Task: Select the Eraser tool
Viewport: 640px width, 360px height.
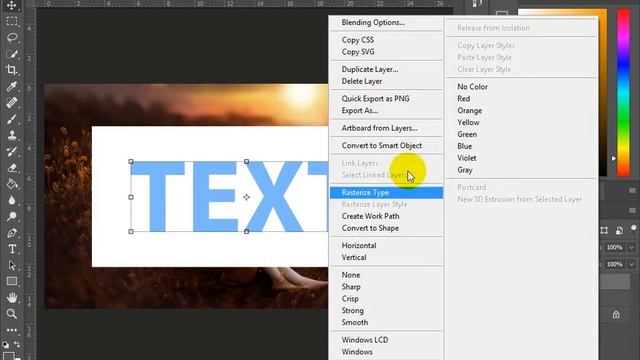Action: pos(11,168)
